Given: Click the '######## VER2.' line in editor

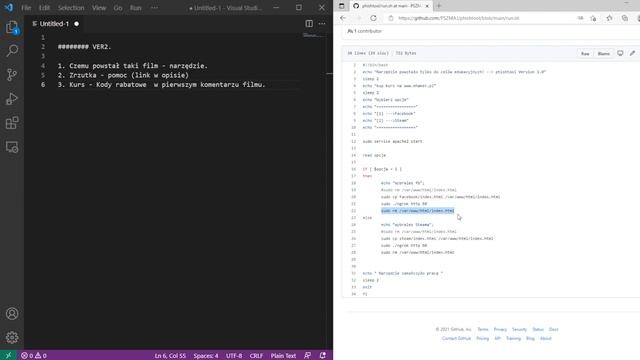Looking at the screenshot, I should 84,47.
